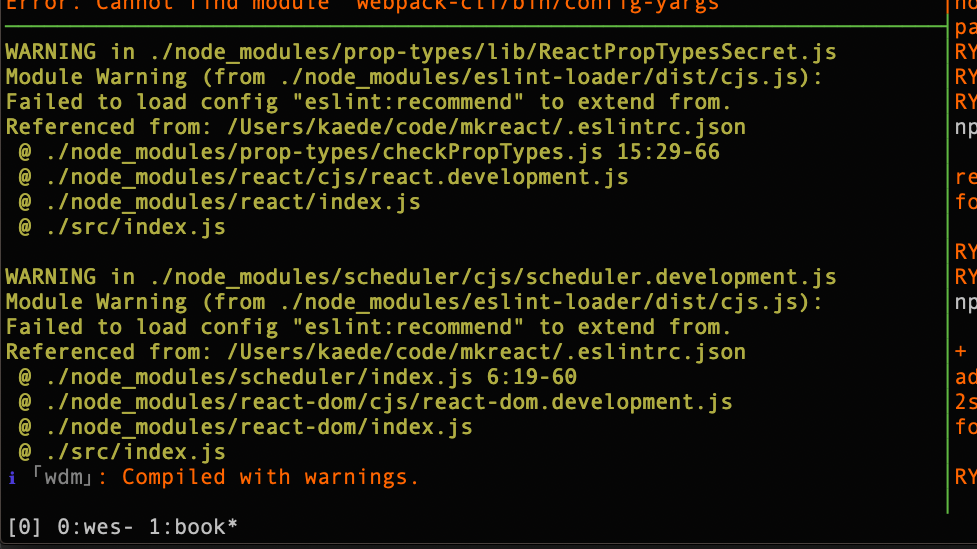Click the first 'Referenced from' .eslintrc.json line
The image size is (977, 549).
coord(376,127)
